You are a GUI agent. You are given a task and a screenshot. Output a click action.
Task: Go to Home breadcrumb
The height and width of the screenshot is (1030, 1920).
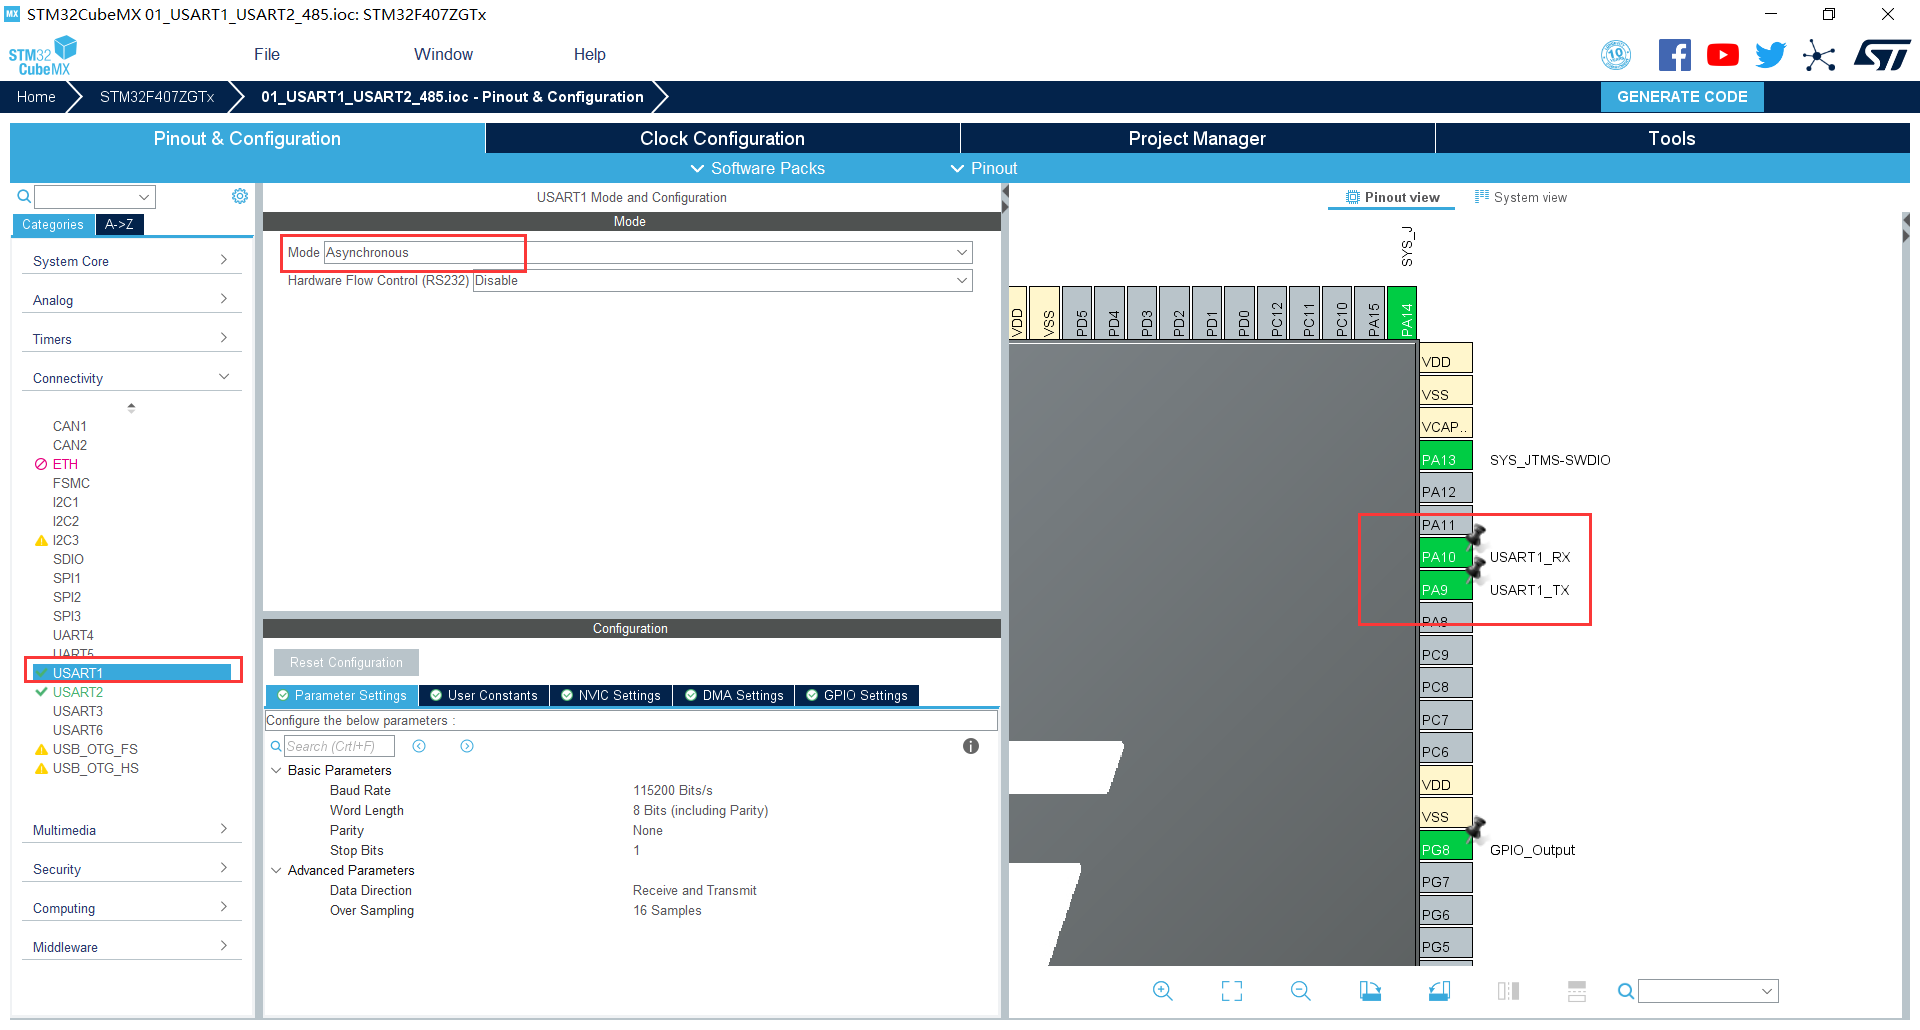pos(36,97)
